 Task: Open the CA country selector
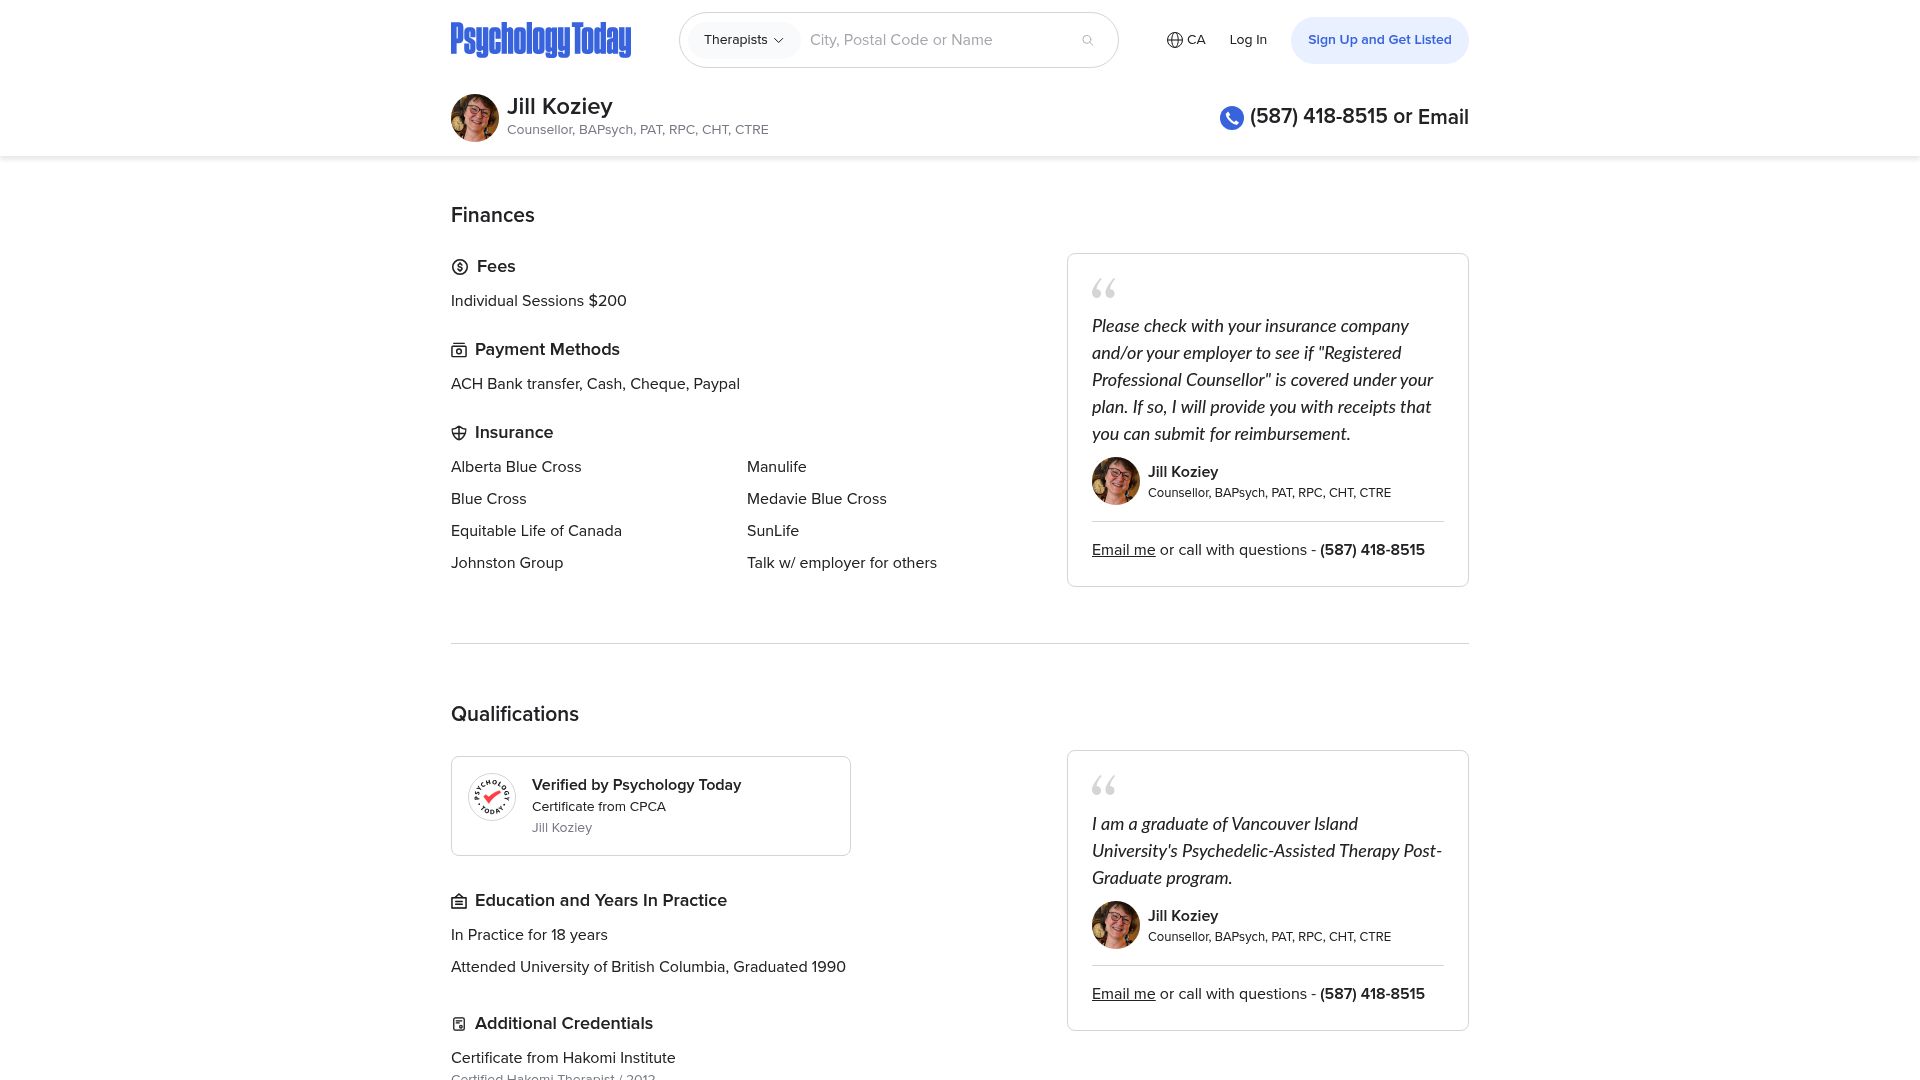pos(1196,40)
